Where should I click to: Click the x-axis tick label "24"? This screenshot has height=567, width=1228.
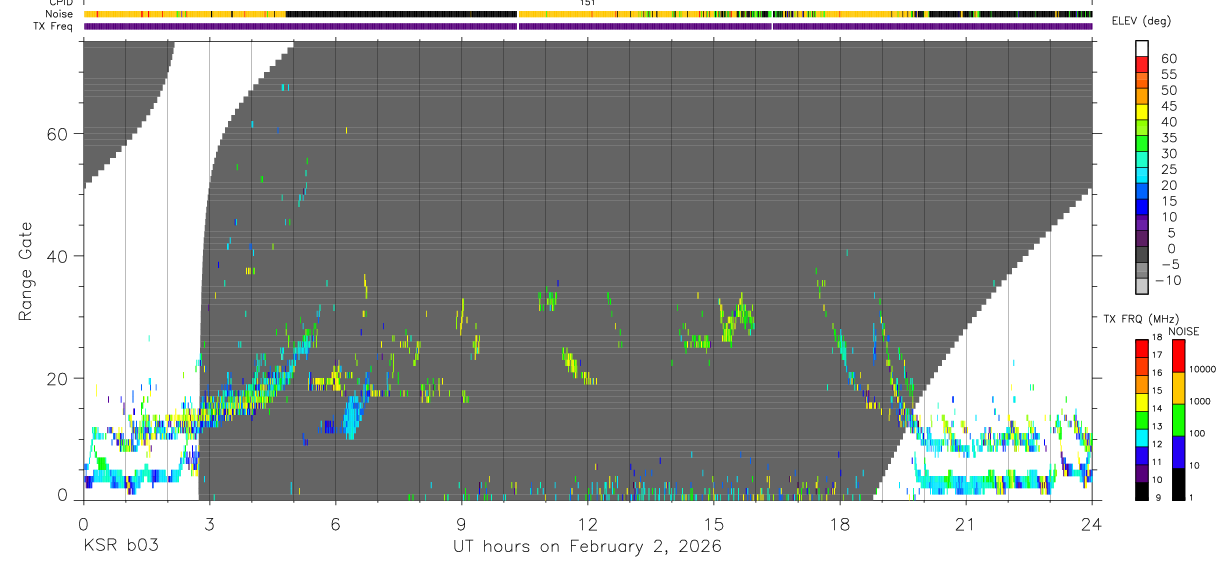[x=1091, y=524]
